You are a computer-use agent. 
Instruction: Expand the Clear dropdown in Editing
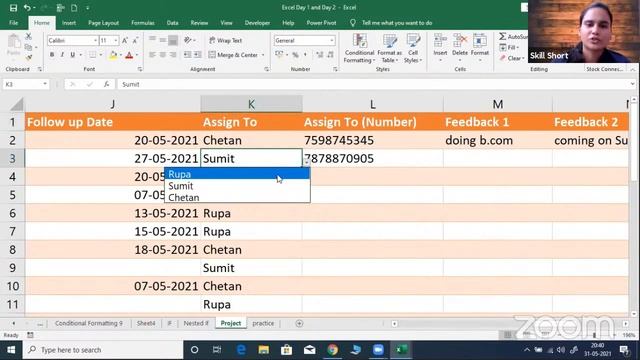[523, 58]
